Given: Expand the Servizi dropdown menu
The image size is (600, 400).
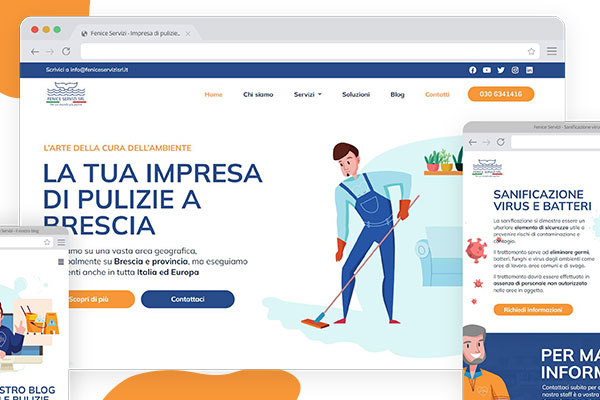Looking at the screenshot, I should (x=308, y=94).
